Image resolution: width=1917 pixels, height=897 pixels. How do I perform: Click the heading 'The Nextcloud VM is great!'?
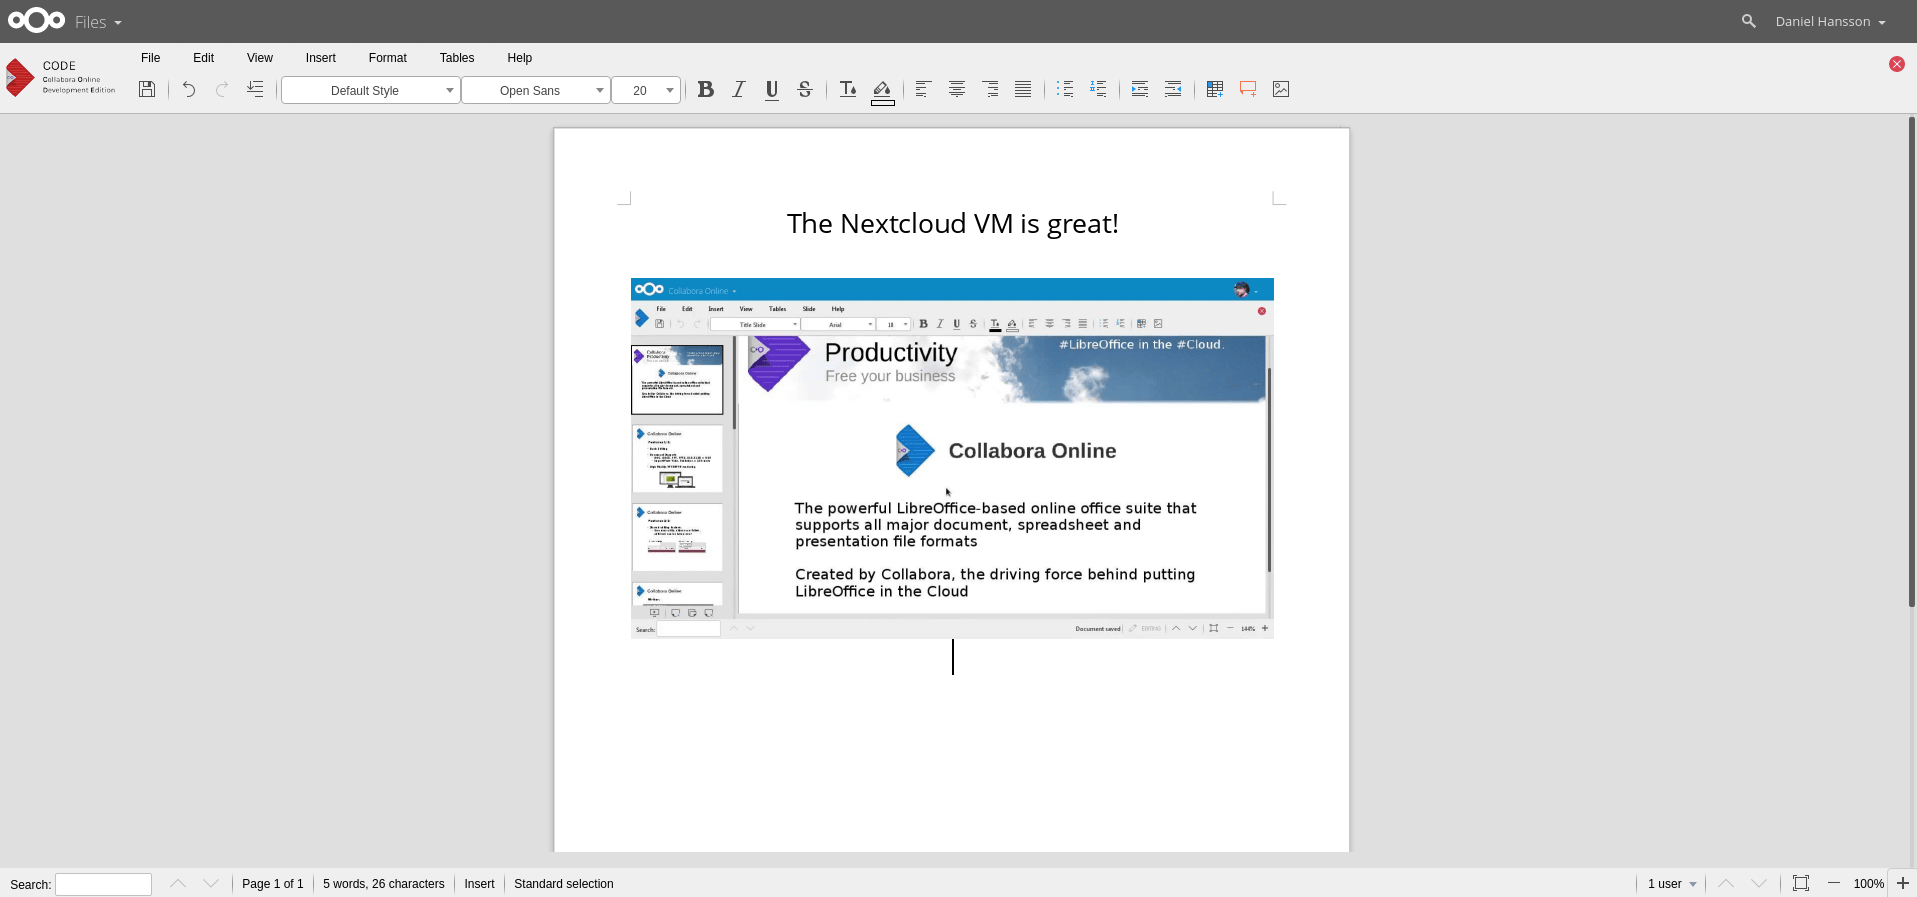pos(952,224)
